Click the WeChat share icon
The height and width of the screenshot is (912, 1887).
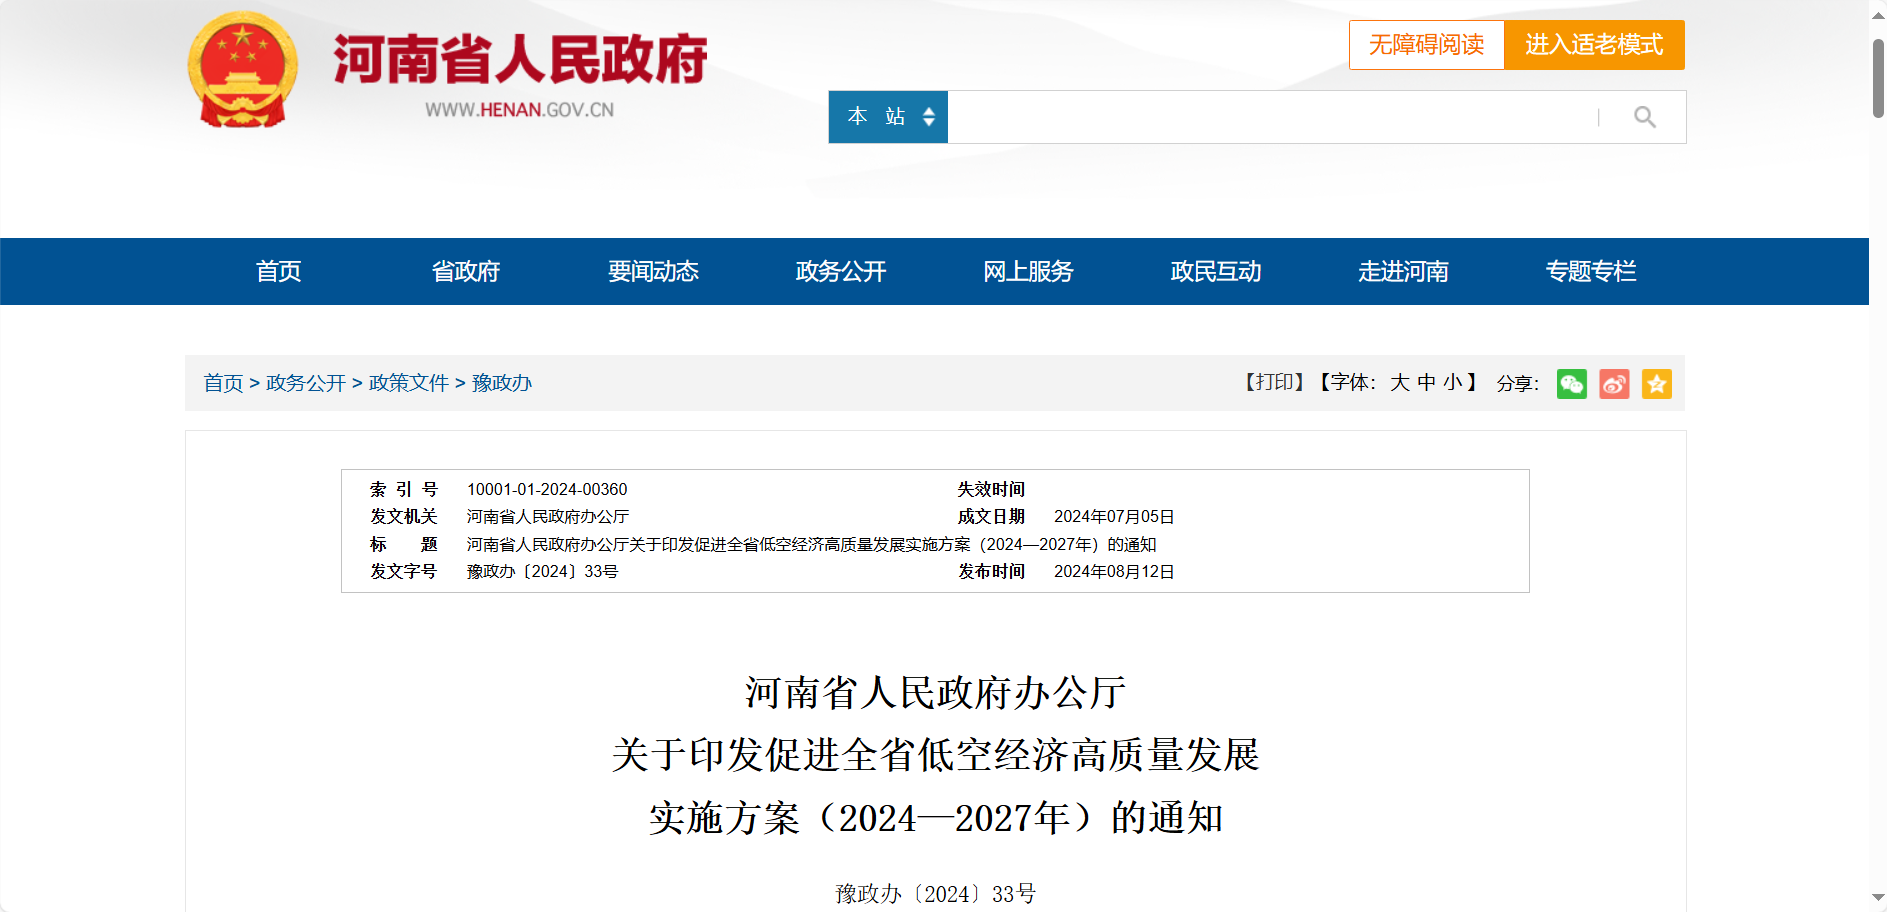pyautogui.click(x=1572, y=384)
